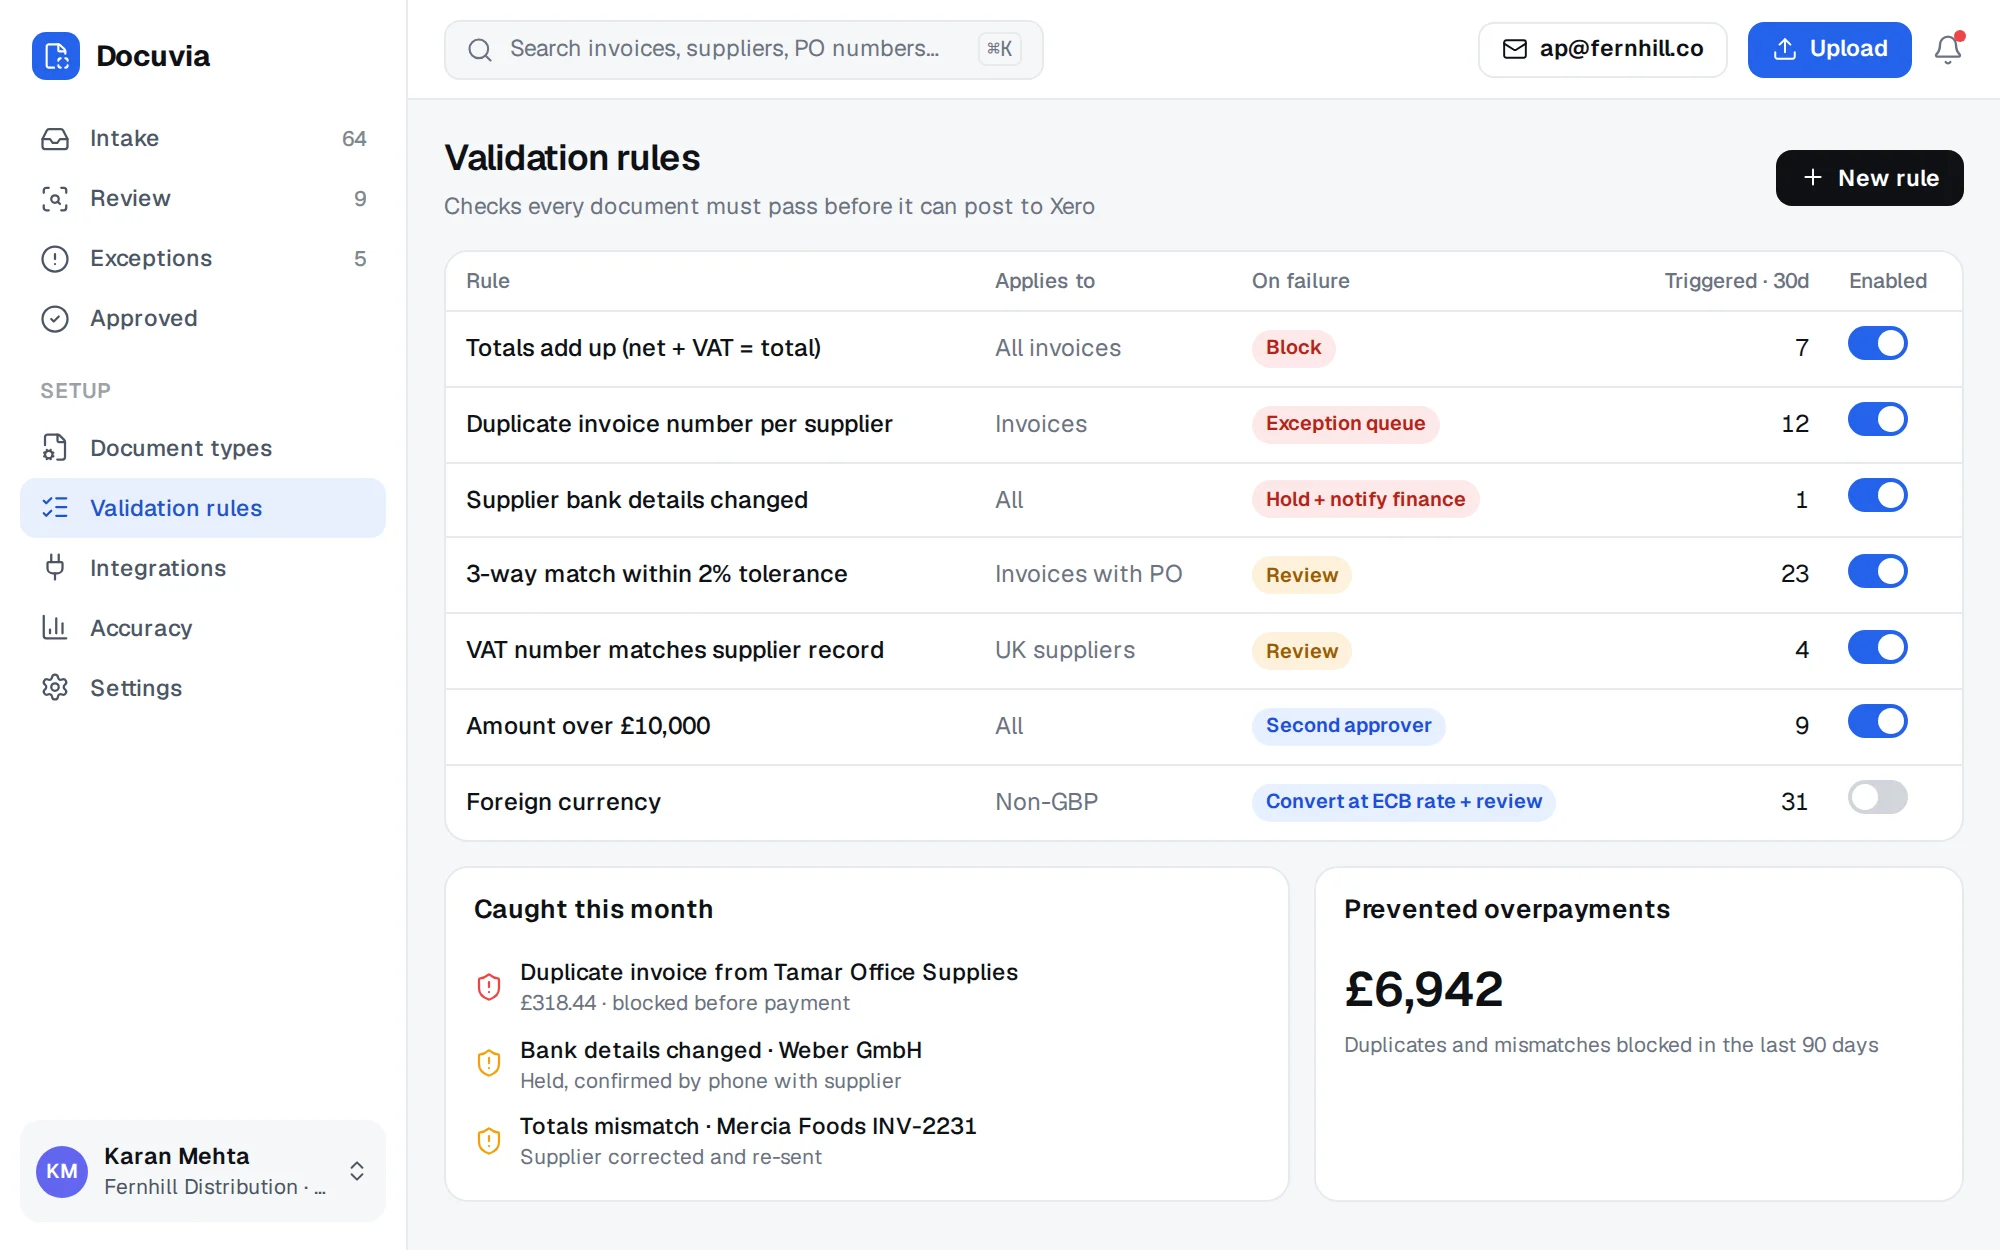This screenshot has width=2000, height=1250.
Task: Toggle VAT number matches supplier rule
Action: pos(1877,648)
